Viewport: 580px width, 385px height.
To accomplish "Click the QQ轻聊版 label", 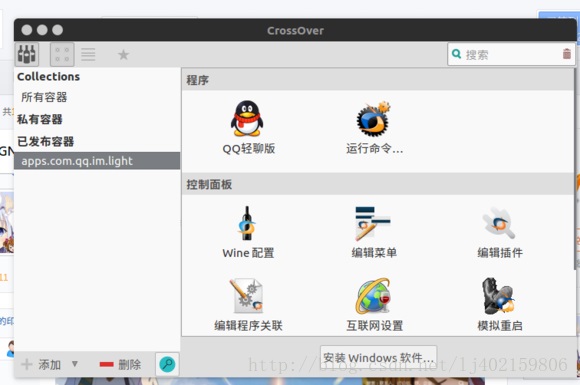I will 249,149.
